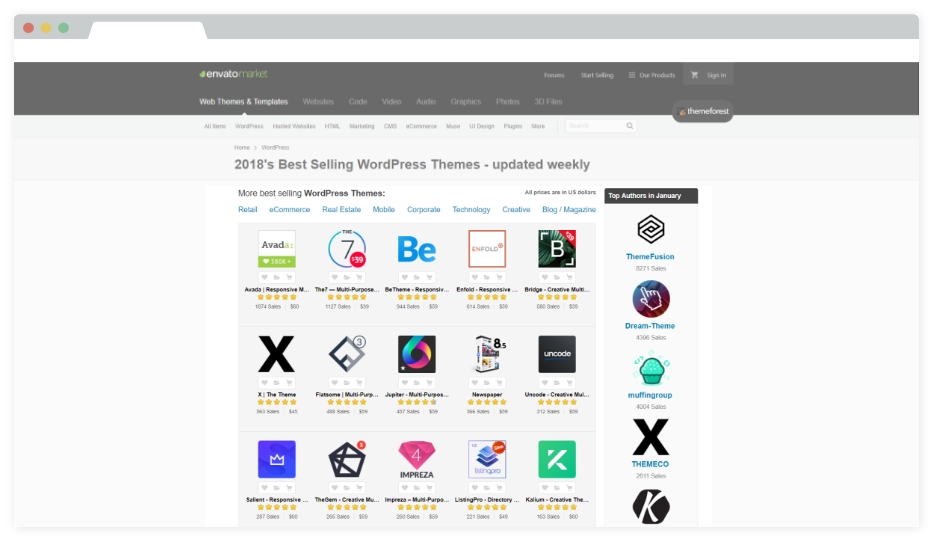Go to the Audio category
The height and width of the screenshot is (543, 935).
pos(426,101)
